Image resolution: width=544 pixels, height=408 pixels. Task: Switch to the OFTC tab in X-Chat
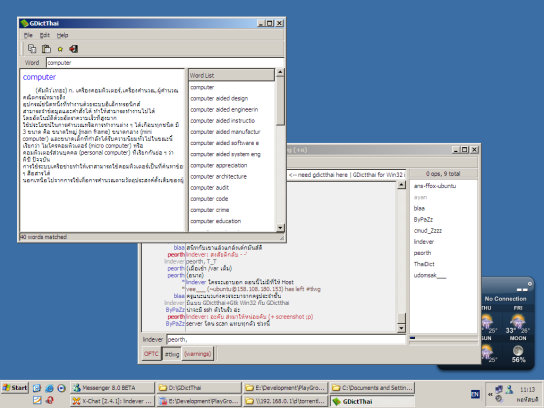[151, 354]
